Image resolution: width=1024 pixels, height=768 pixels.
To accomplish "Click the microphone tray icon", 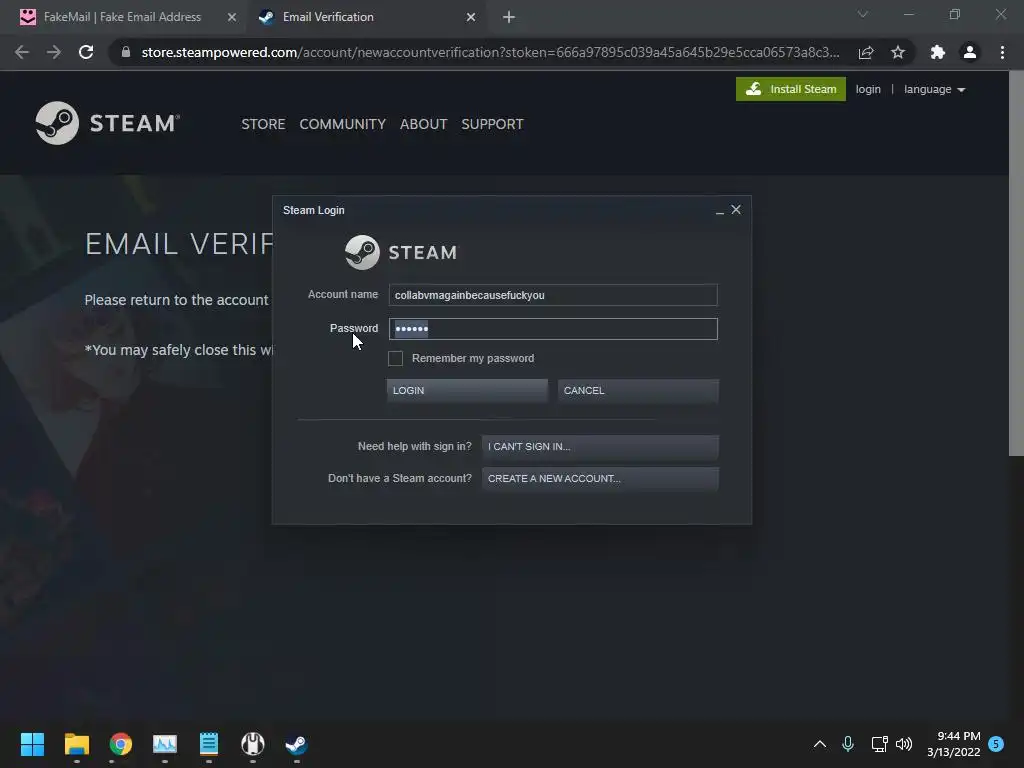I will tap(848, 744).
